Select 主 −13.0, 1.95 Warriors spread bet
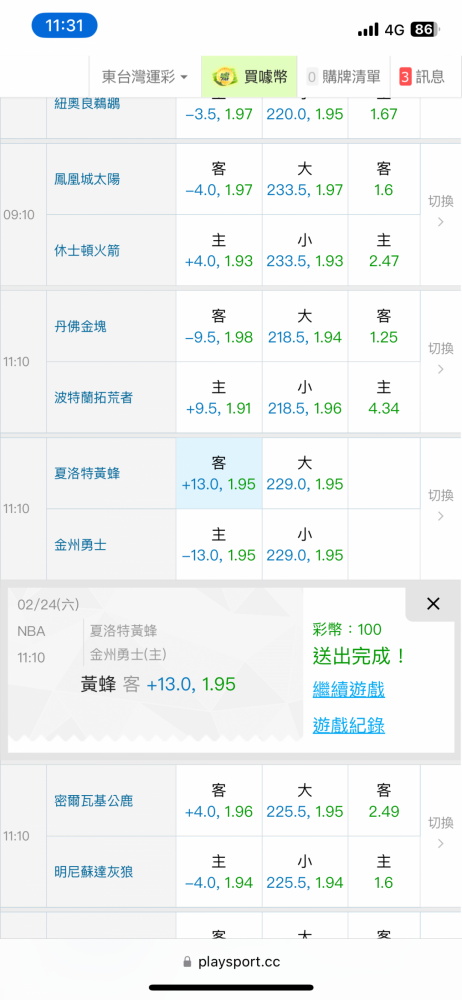This screenshot has height=1000, width=462. click(219, 545)
